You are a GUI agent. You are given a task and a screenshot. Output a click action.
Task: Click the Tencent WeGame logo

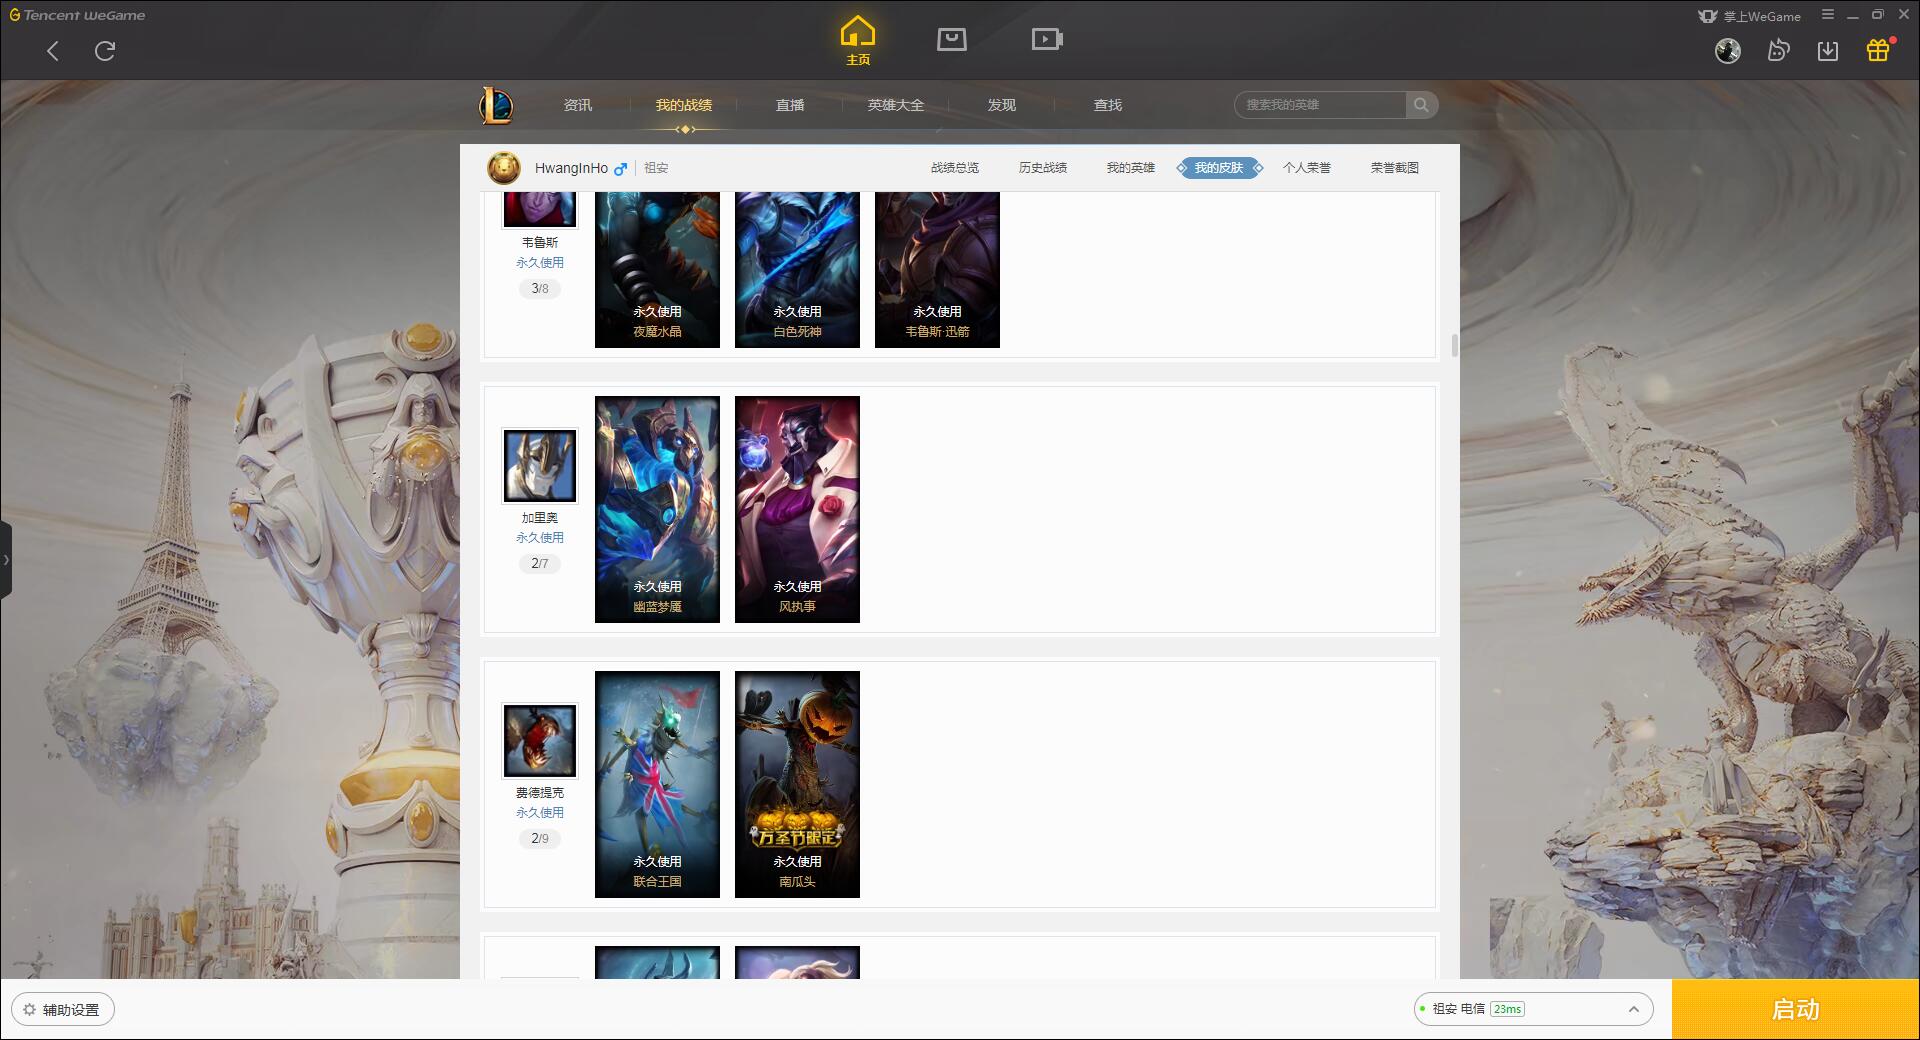click(x=77, y=15)
